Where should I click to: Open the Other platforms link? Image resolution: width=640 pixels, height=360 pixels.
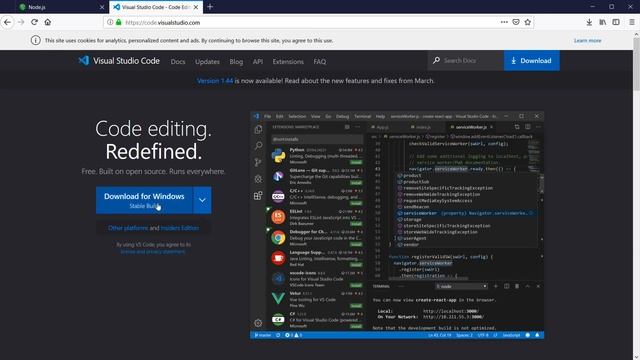coord(128,228)
